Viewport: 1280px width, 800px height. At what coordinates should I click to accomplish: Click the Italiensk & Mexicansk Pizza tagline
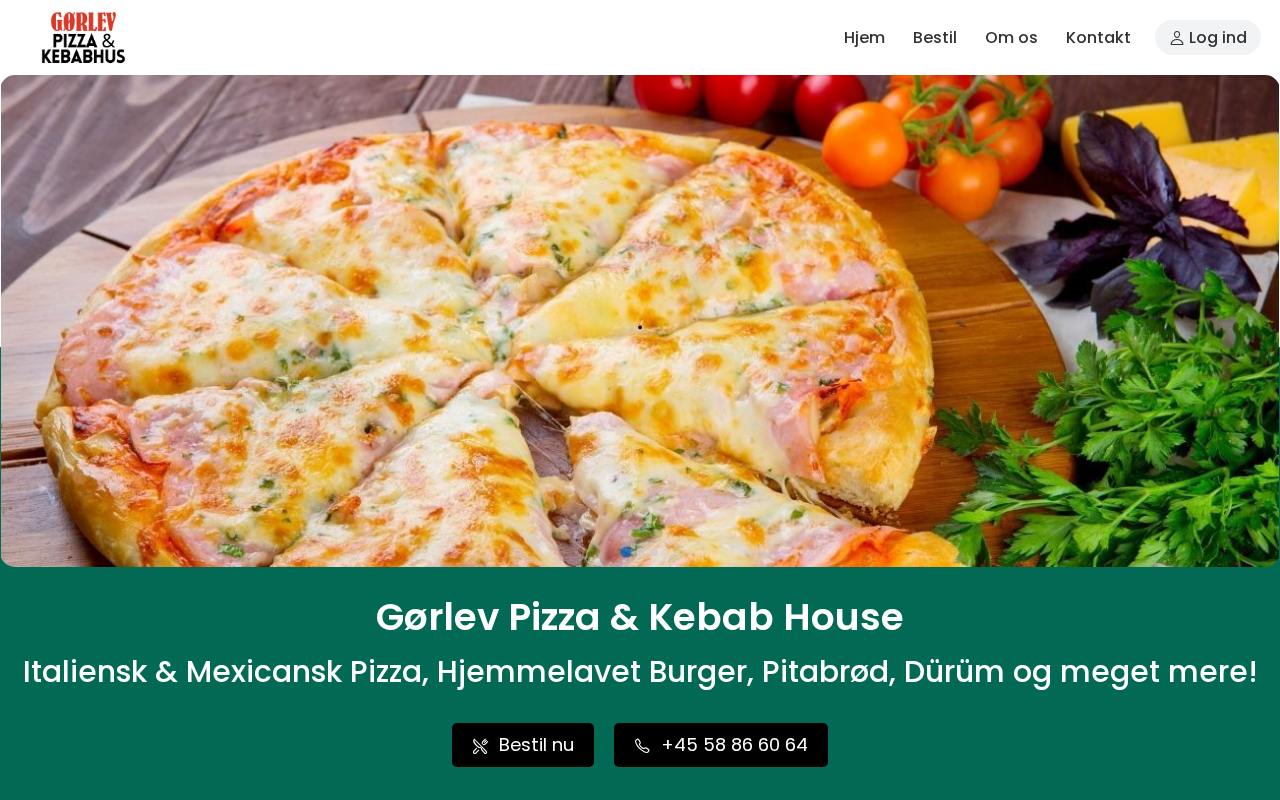tap(640, 672)
